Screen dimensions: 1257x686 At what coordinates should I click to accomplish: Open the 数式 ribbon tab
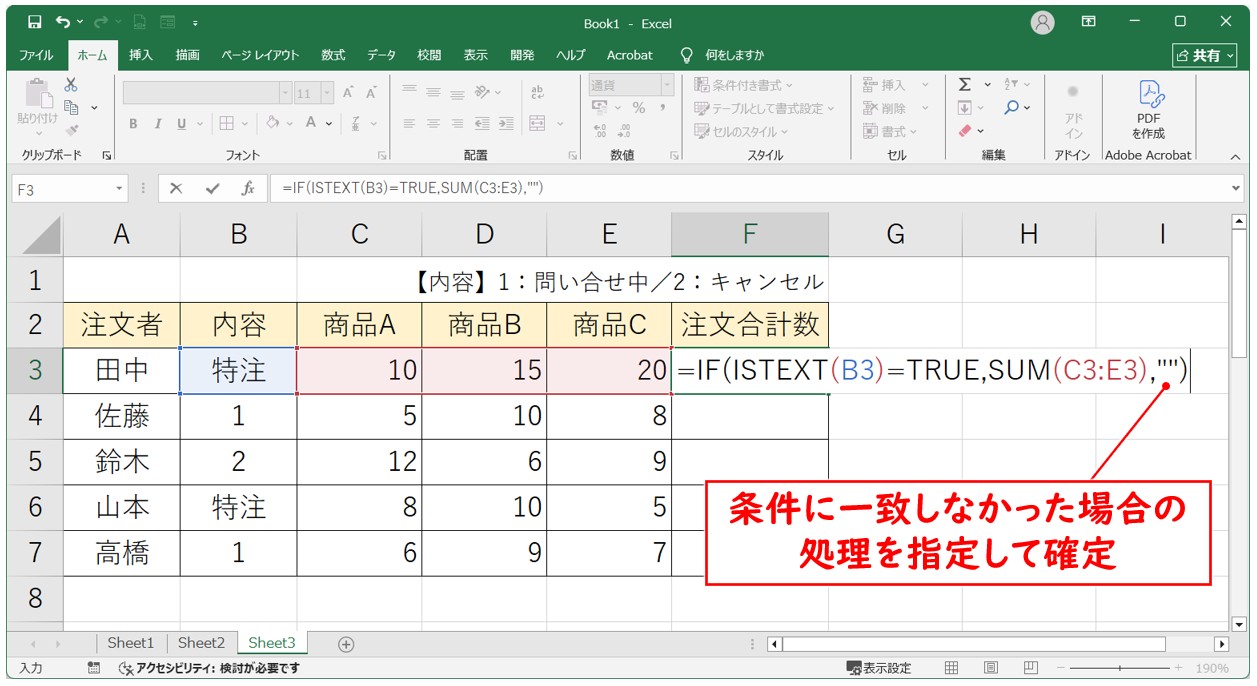pyautogui.click(x=333, y=55)
